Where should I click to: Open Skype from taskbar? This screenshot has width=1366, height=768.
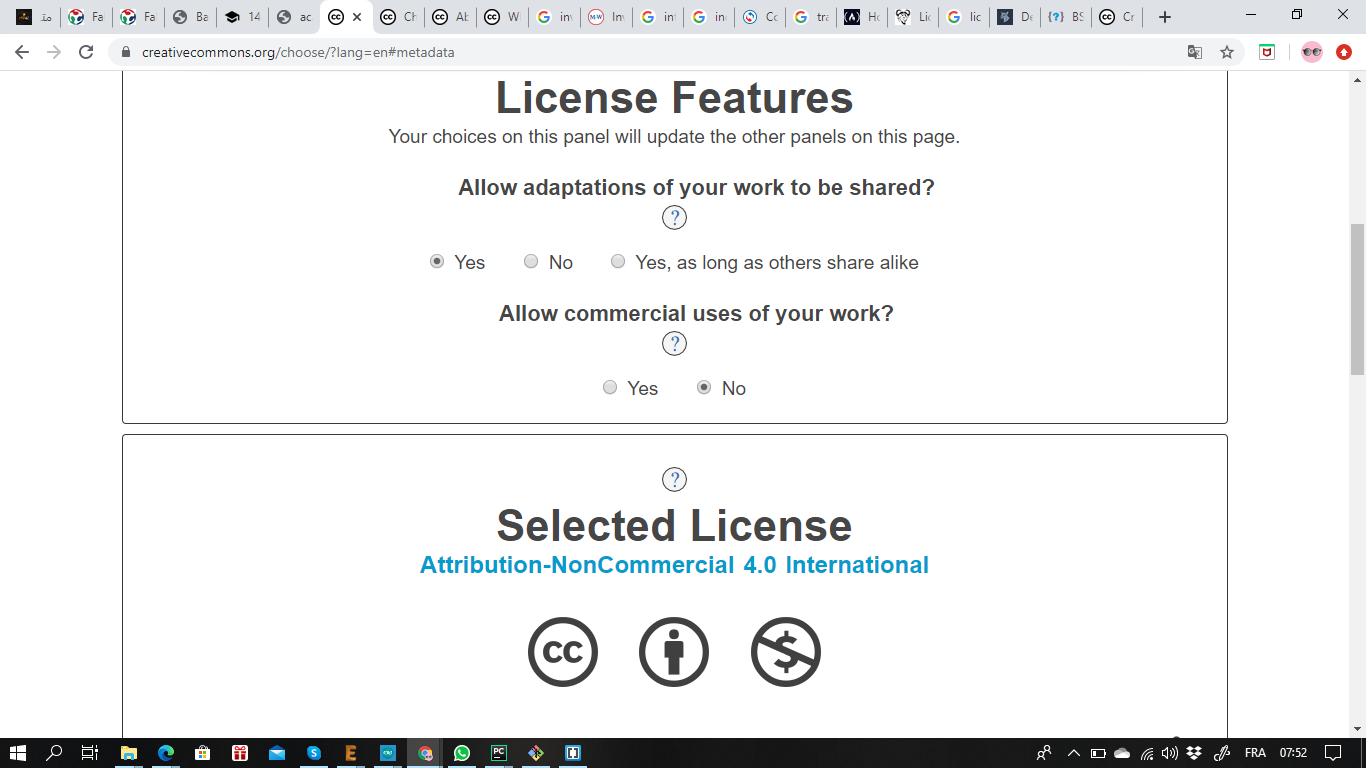tap(314, 753)
